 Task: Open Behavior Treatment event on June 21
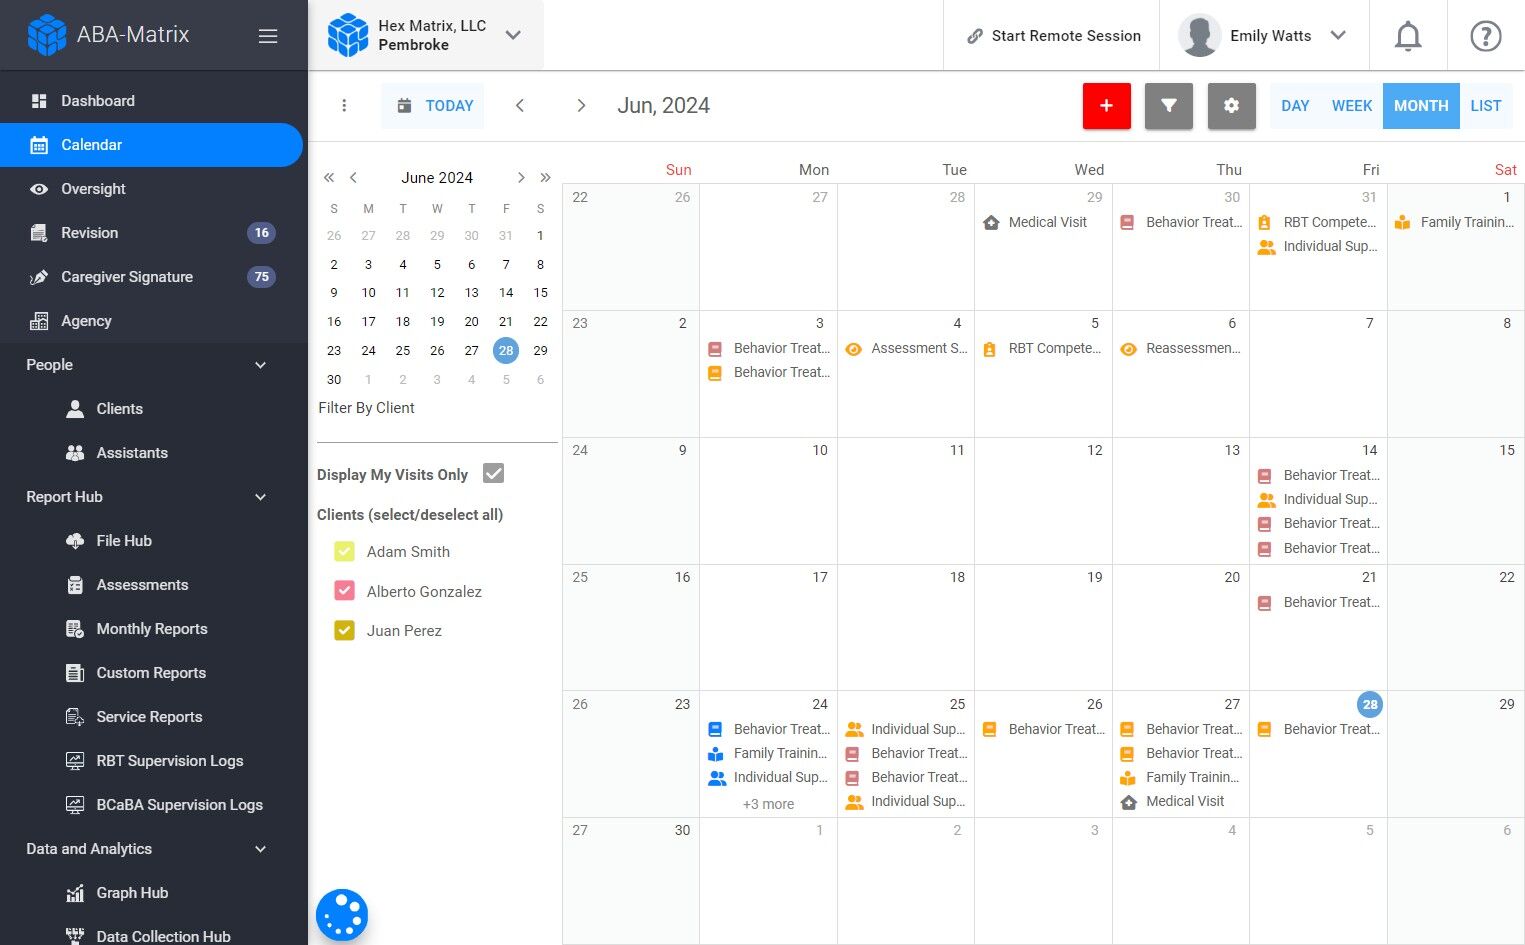1319,603
